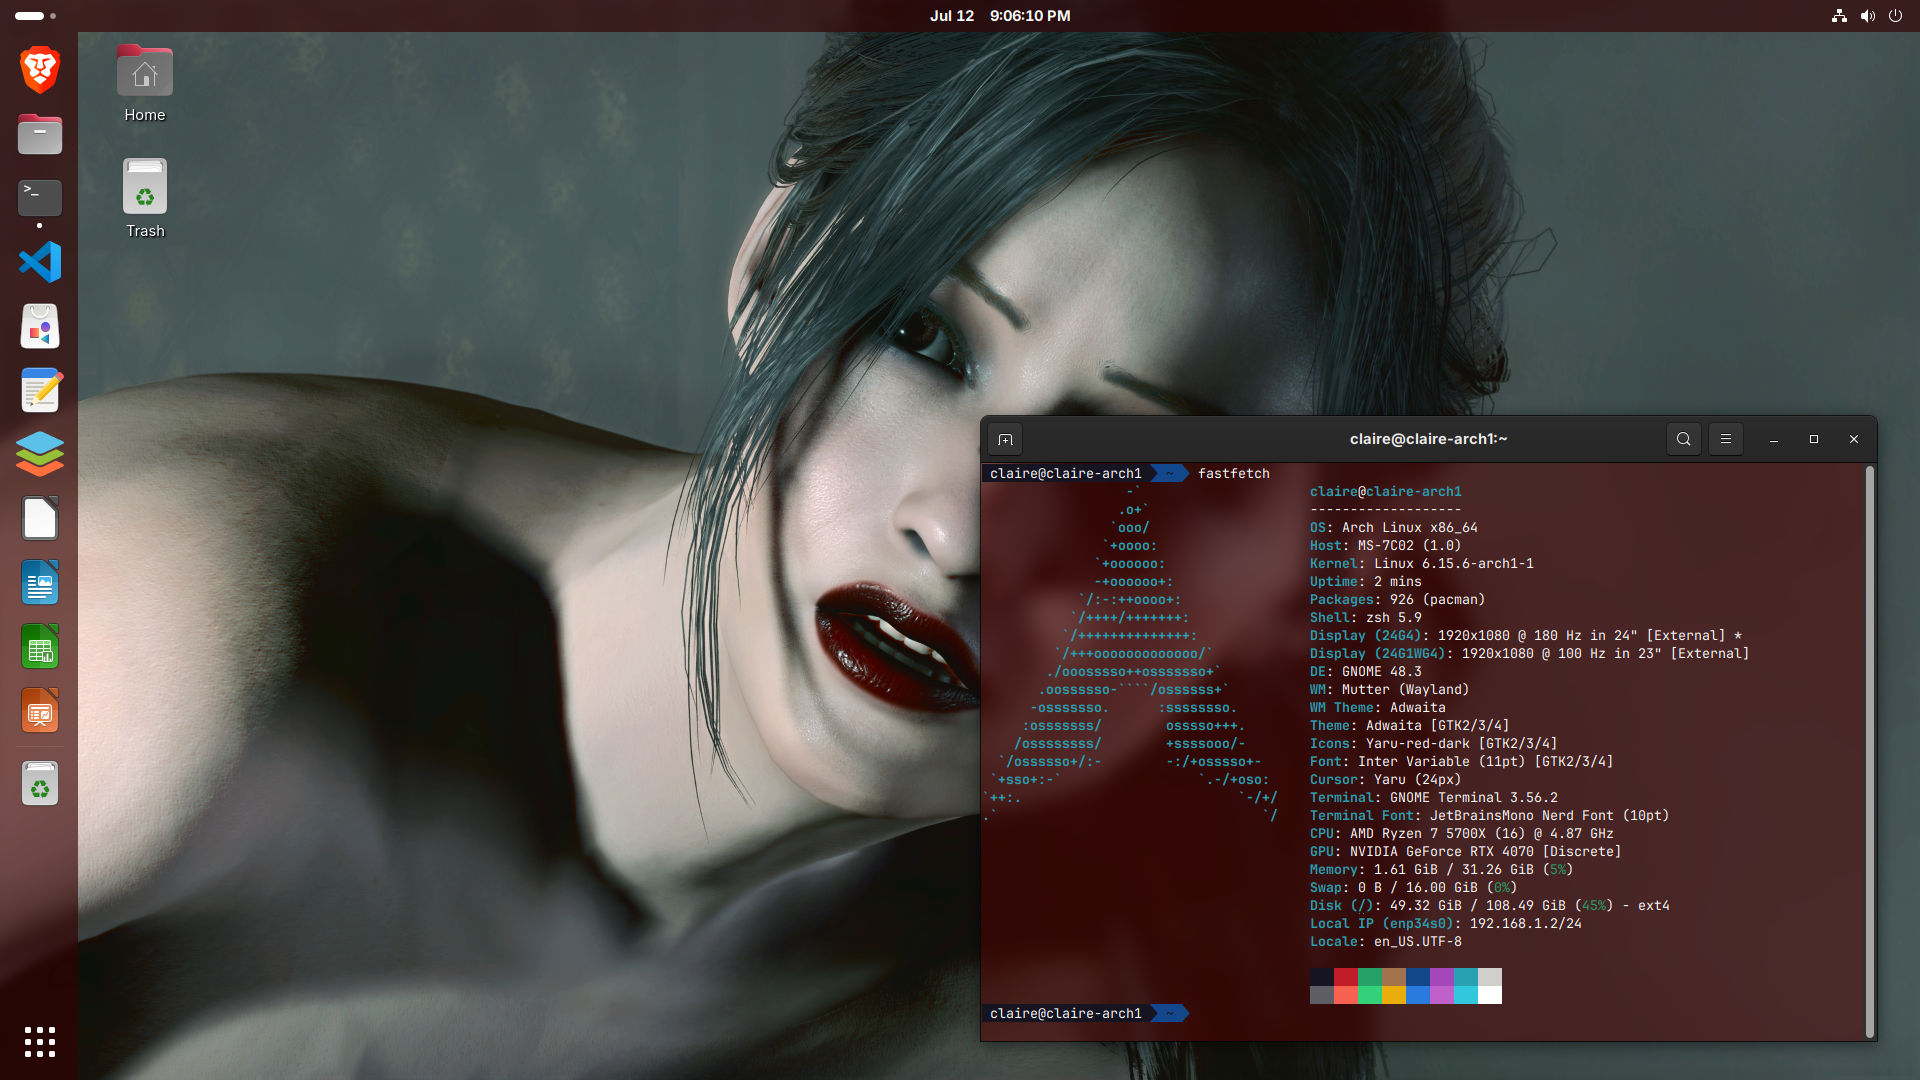Click the Uptime: 2 mins line
The width and height of the screenshot is (1920, 1080).
coord(1366,582)
